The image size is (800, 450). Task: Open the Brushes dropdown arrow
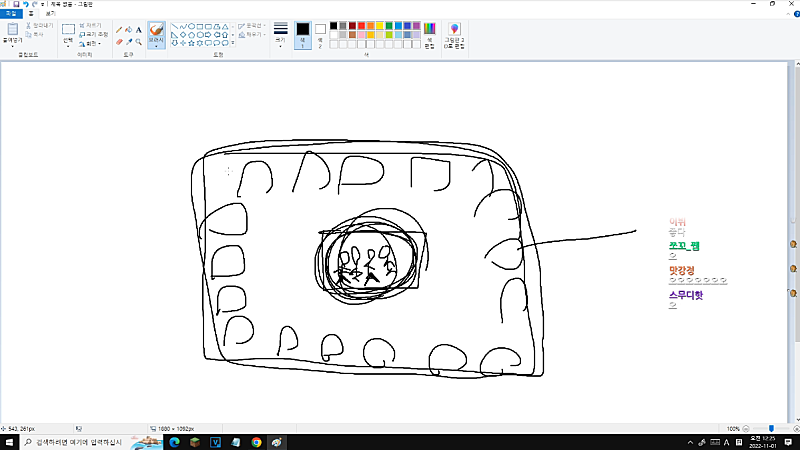pos(156,46)
